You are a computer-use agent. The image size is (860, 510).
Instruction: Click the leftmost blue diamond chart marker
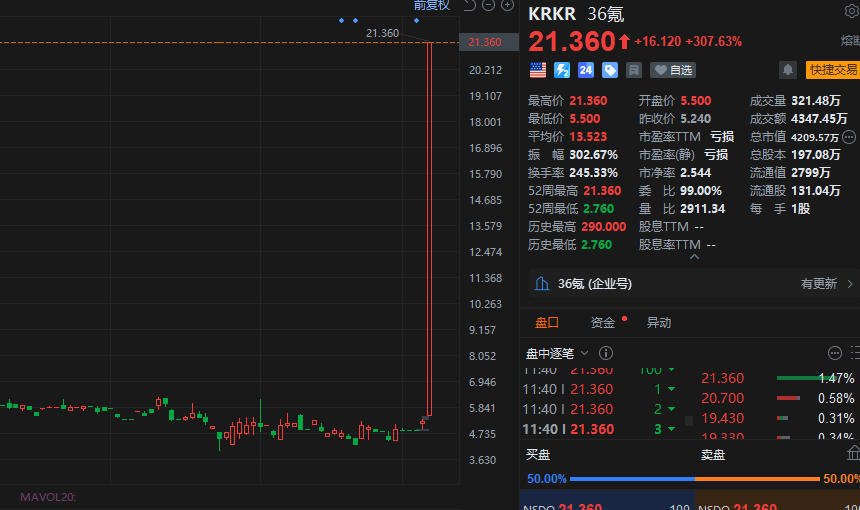(341, 21)
